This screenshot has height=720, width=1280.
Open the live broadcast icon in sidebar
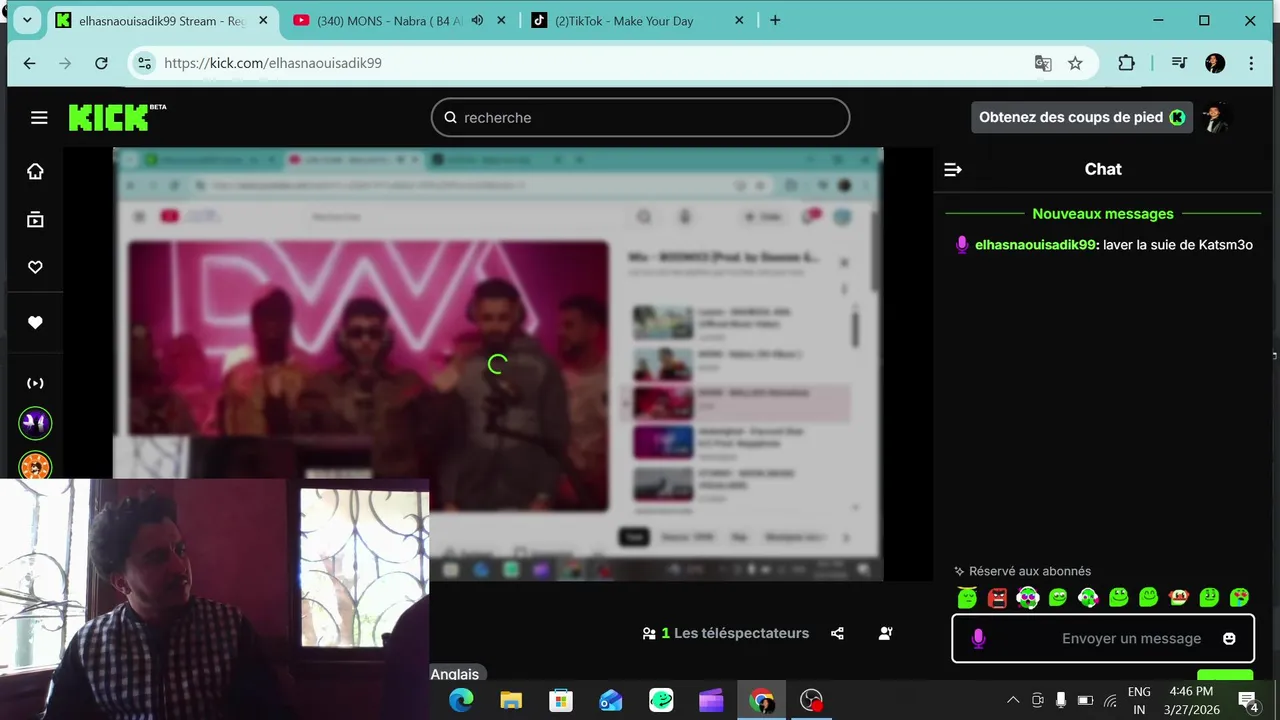click(x=35, y=383)
